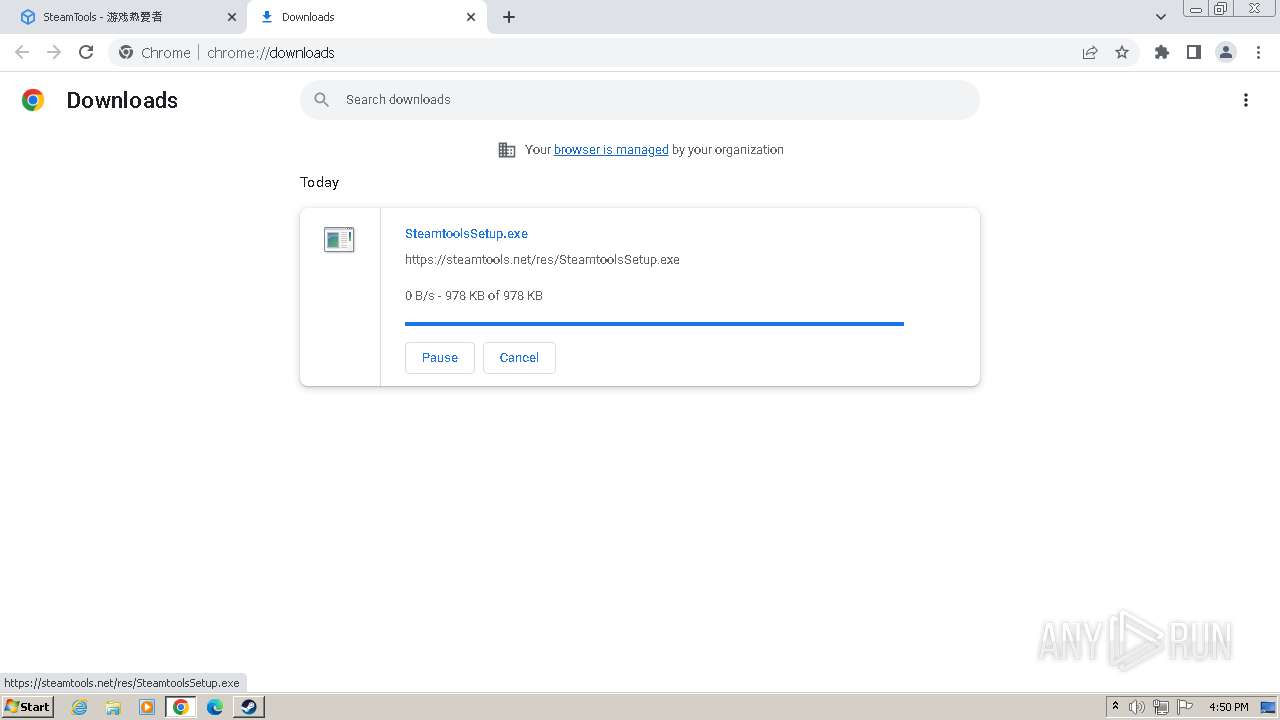
Task: Click the SteamtoolsSetup.exe file icon
Action: 339,240
